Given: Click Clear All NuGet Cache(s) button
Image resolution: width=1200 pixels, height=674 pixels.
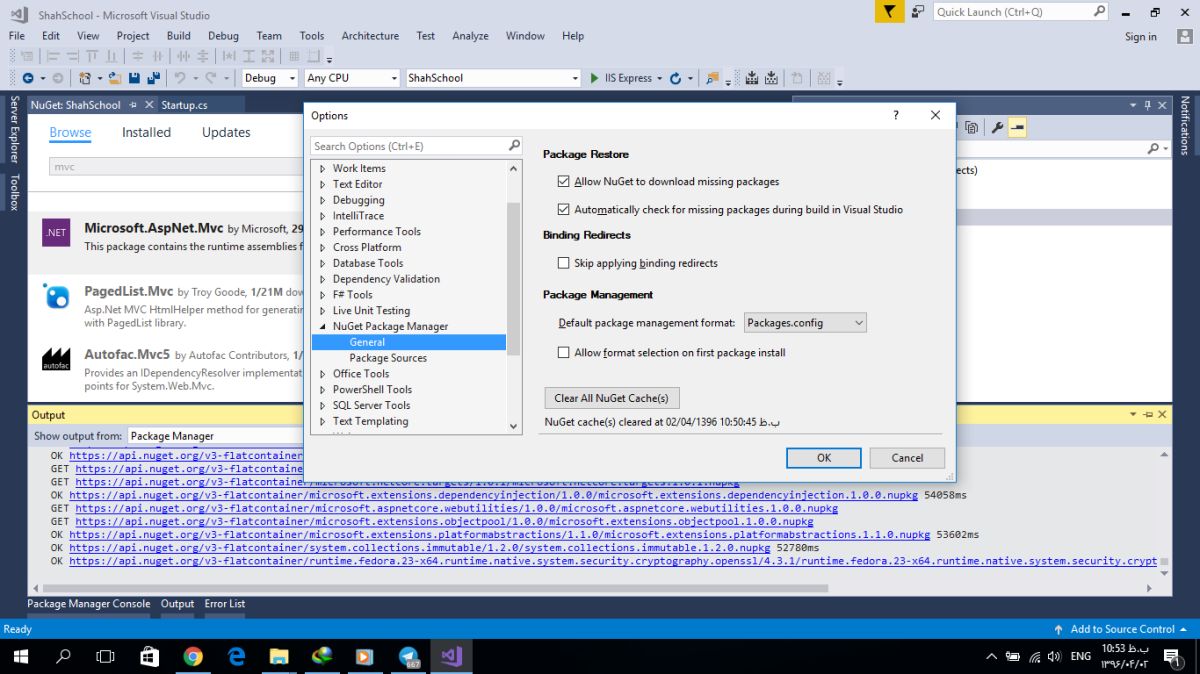Looking at the screenshot, I should [x=612, y=398].
